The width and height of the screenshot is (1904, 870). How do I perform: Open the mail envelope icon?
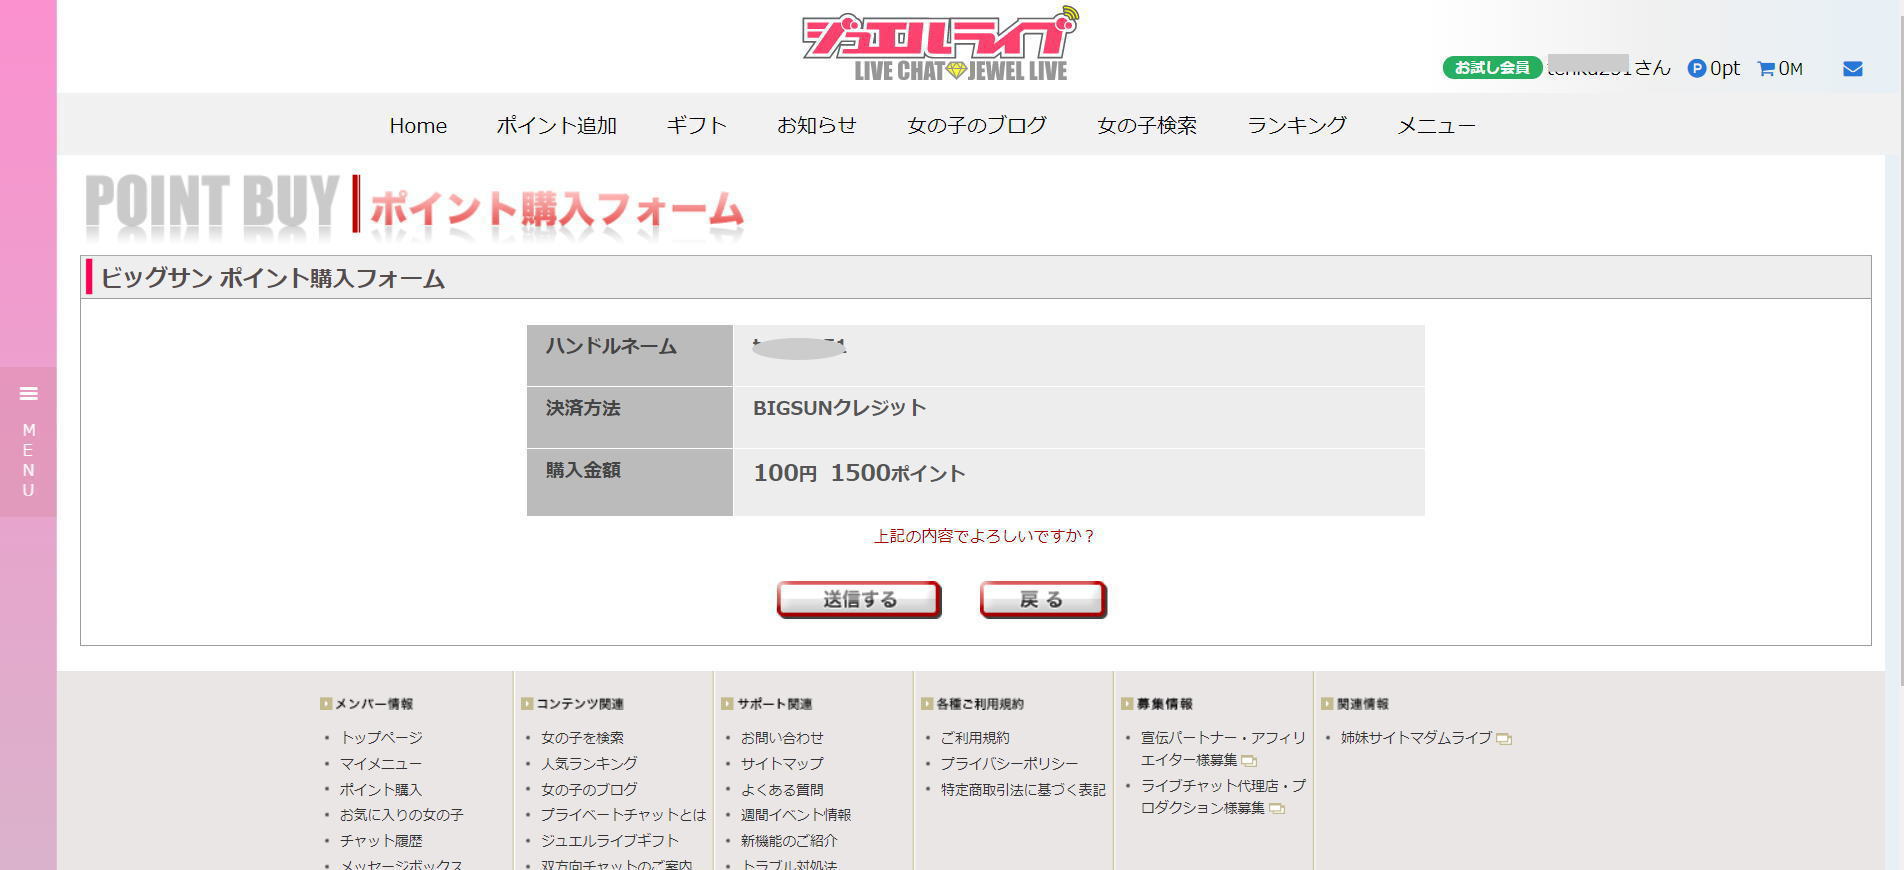click(x=1852, y=69)
